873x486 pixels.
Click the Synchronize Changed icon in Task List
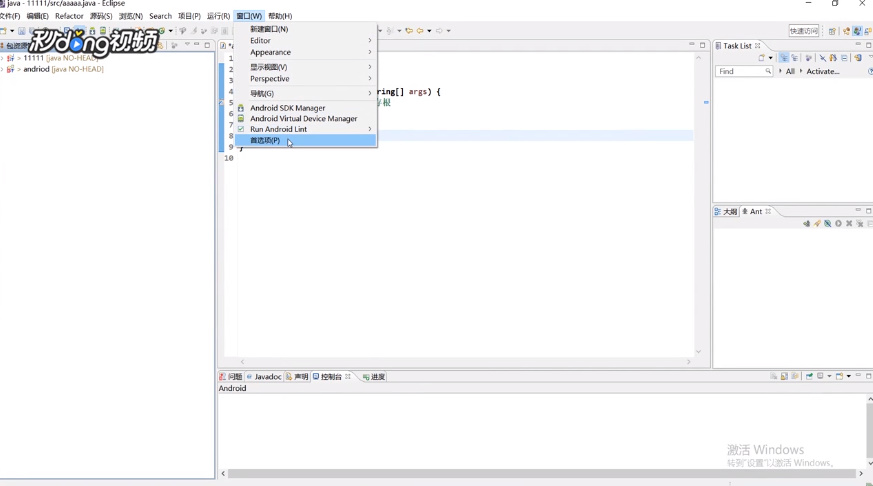[833, 57]
